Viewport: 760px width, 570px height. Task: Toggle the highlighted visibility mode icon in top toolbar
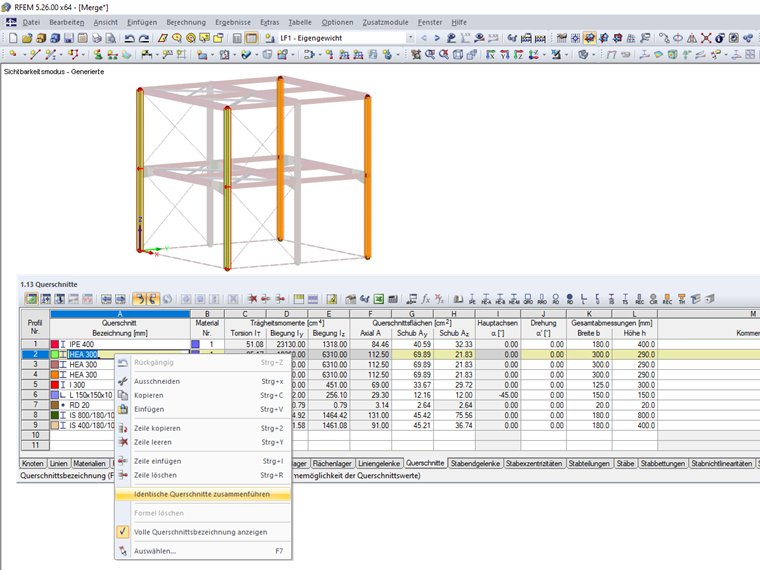point(589,38)
